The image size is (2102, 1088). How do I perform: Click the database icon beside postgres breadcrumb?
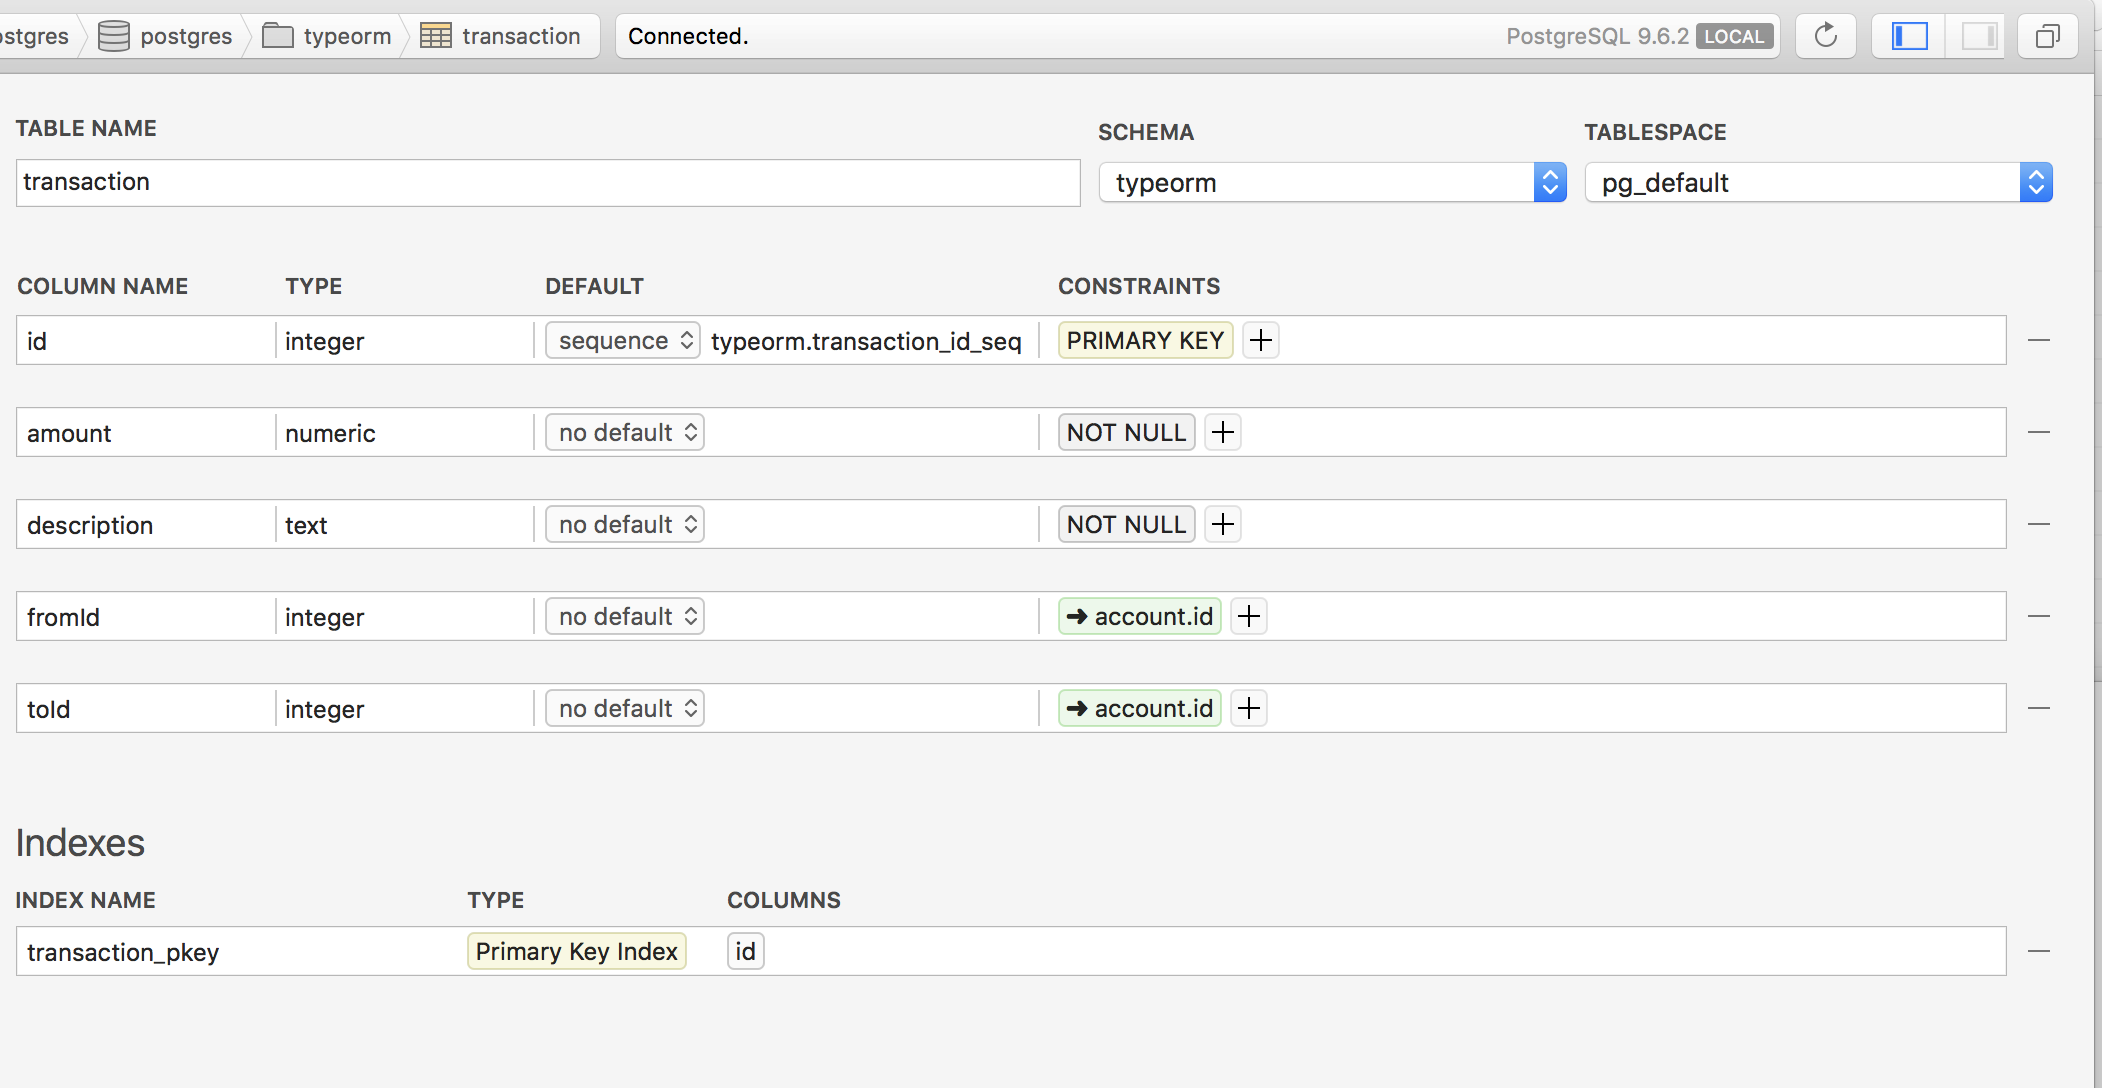coord(113,35)
